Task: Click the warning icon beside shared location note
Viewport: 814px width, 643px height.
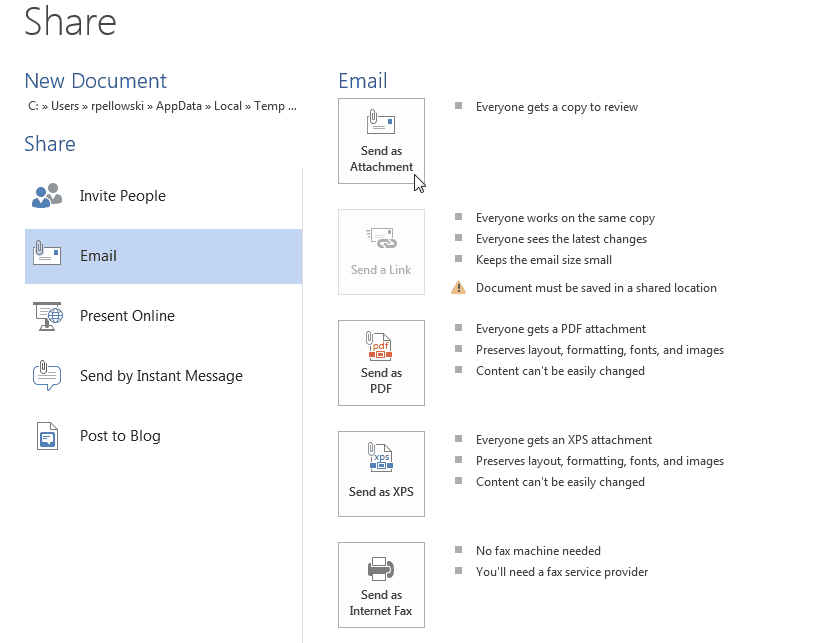Action: (458, 288)
